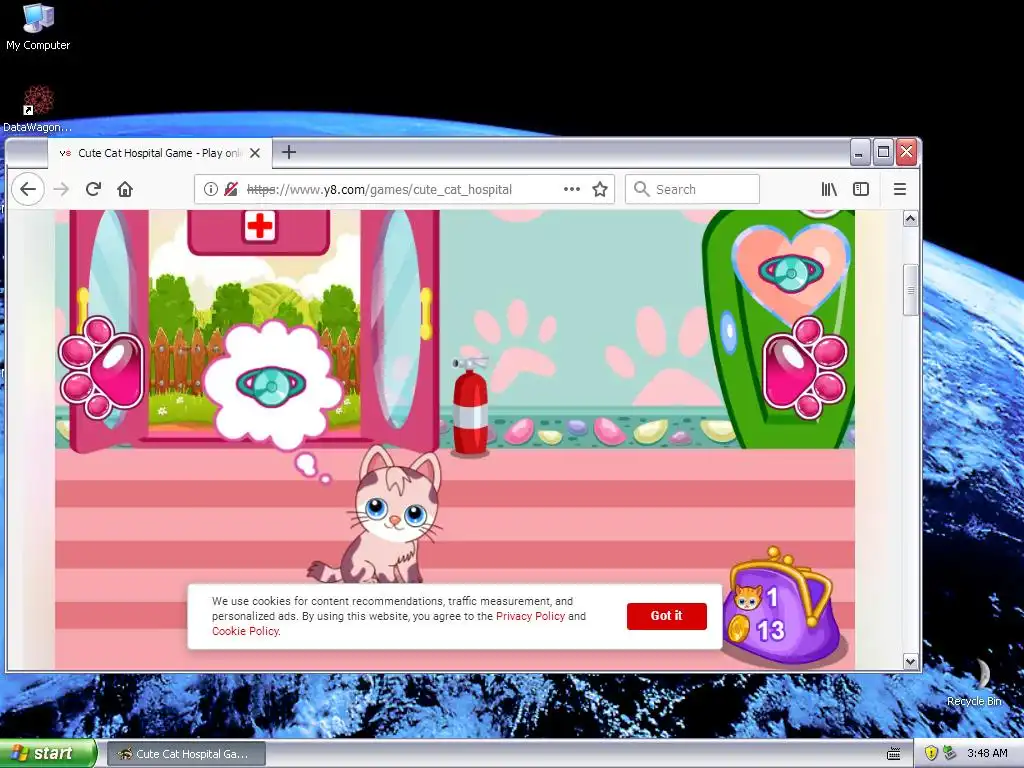Image resolution: width=1024 pixels, height=768 pixels.
Task: Click the security shield tray icon
Action: pyautogui.click(x=931, y=753)
